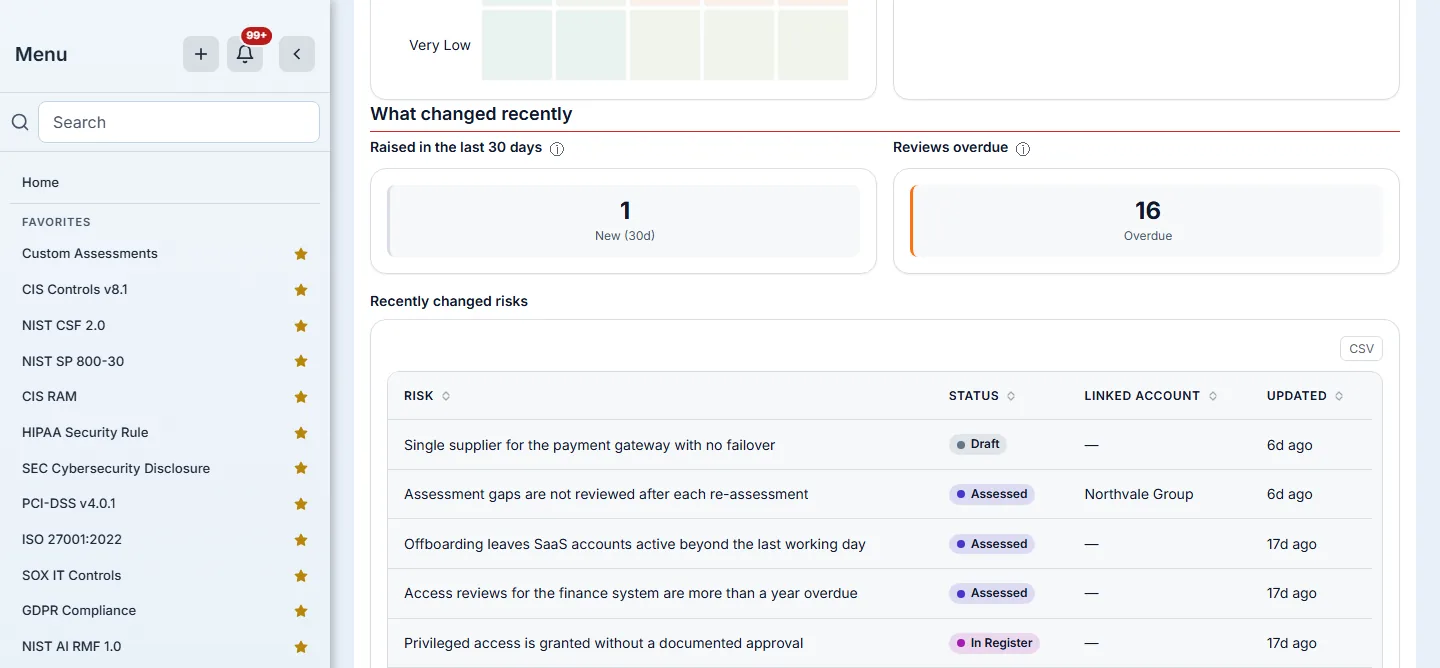Toggle the star next to PCI-DSS v4.0.1
This screenshot has width=1440, height=668.
tap(301, 504)
